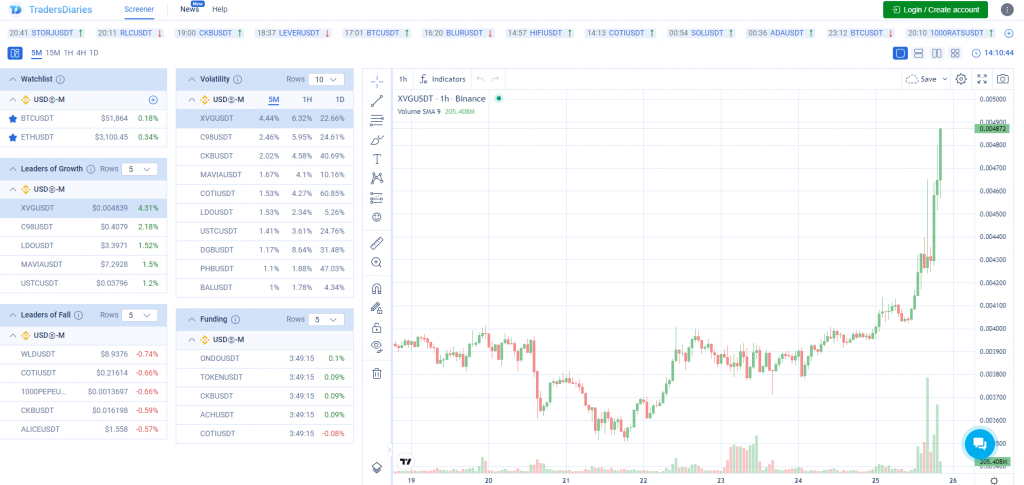1024x485 pixels.
Task: Open the emoji icons tool
Action: pos(377,217)
